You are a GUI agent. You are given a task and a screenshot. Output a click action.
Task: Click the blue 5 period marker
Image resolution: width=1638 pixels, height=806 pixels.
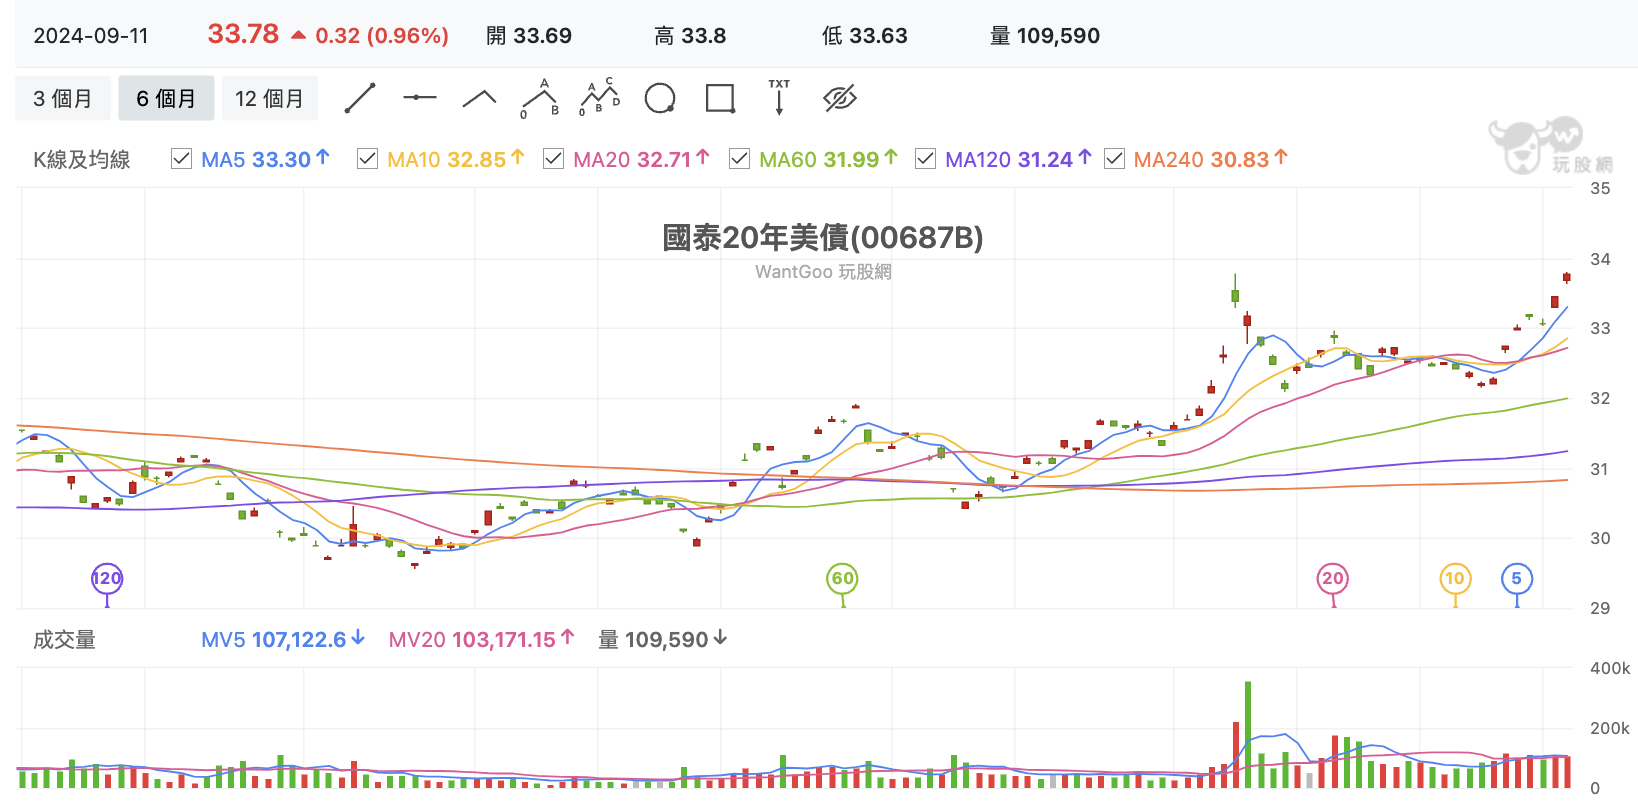pos(1517,578)
